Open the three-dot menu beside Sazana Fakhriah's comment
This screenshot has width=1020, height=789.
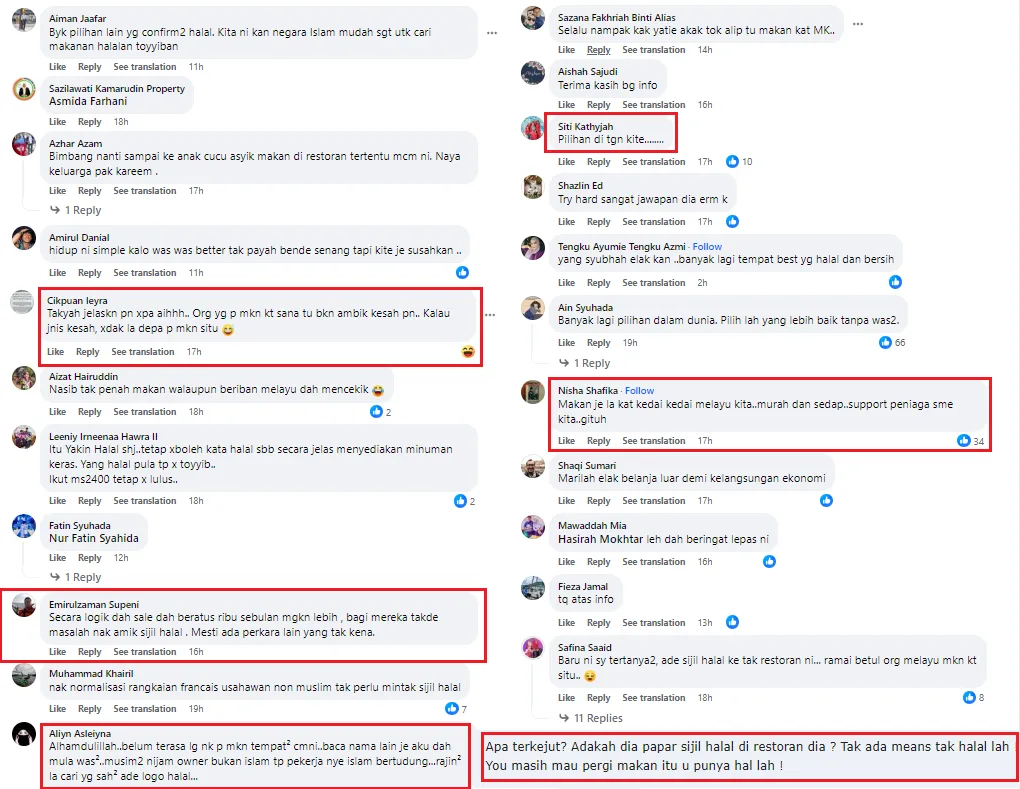[858, 24]
